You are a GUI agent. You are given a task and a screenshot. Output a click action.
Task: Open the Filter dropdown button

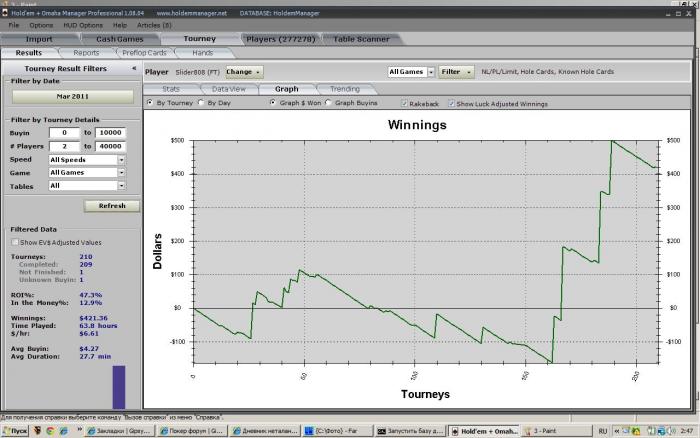coord(456,72)
